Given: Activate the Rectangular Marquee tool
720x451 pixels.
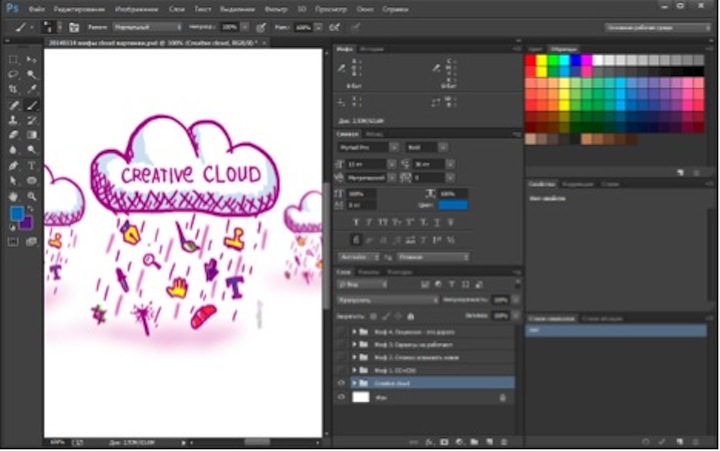Looking at the screenshot, I should coord(14,59).
